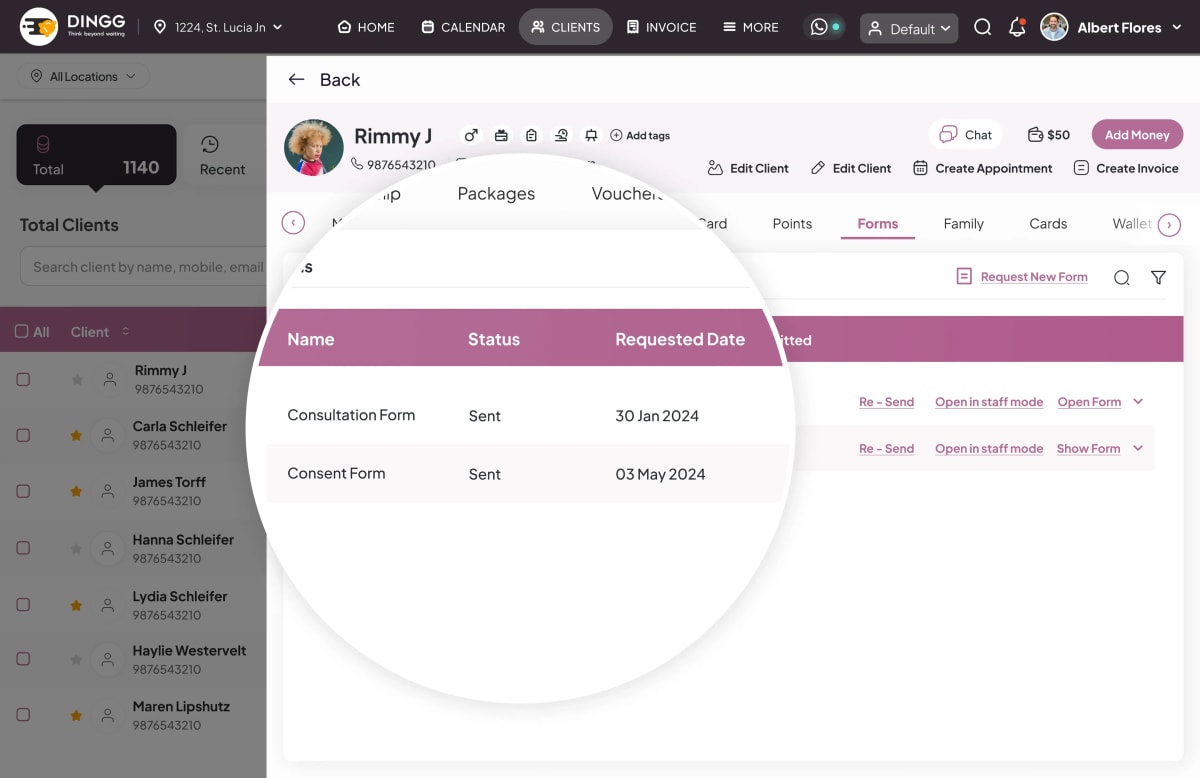
Task: Open HOME in the navbar
Action: [x=366, y=27]
